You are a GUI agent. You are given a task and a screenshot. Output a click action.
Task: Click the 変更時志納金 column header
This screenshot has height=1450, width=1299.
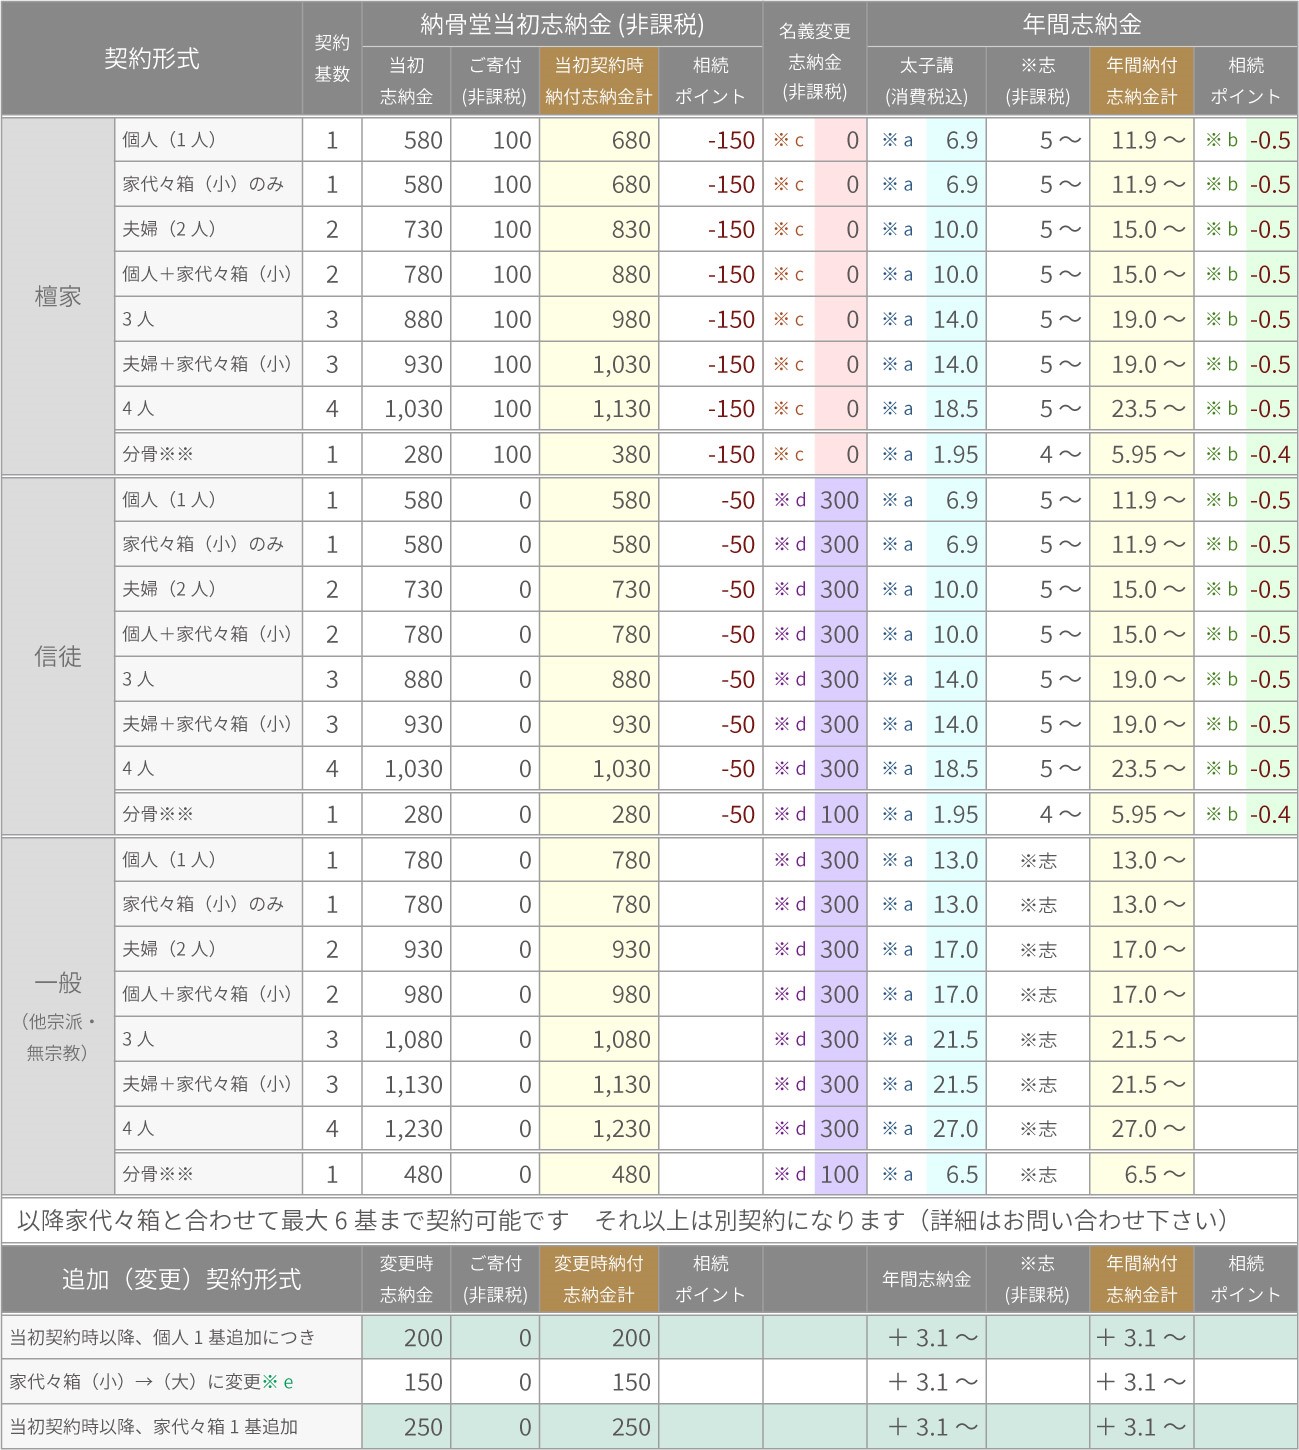[x=406, y=1279]
